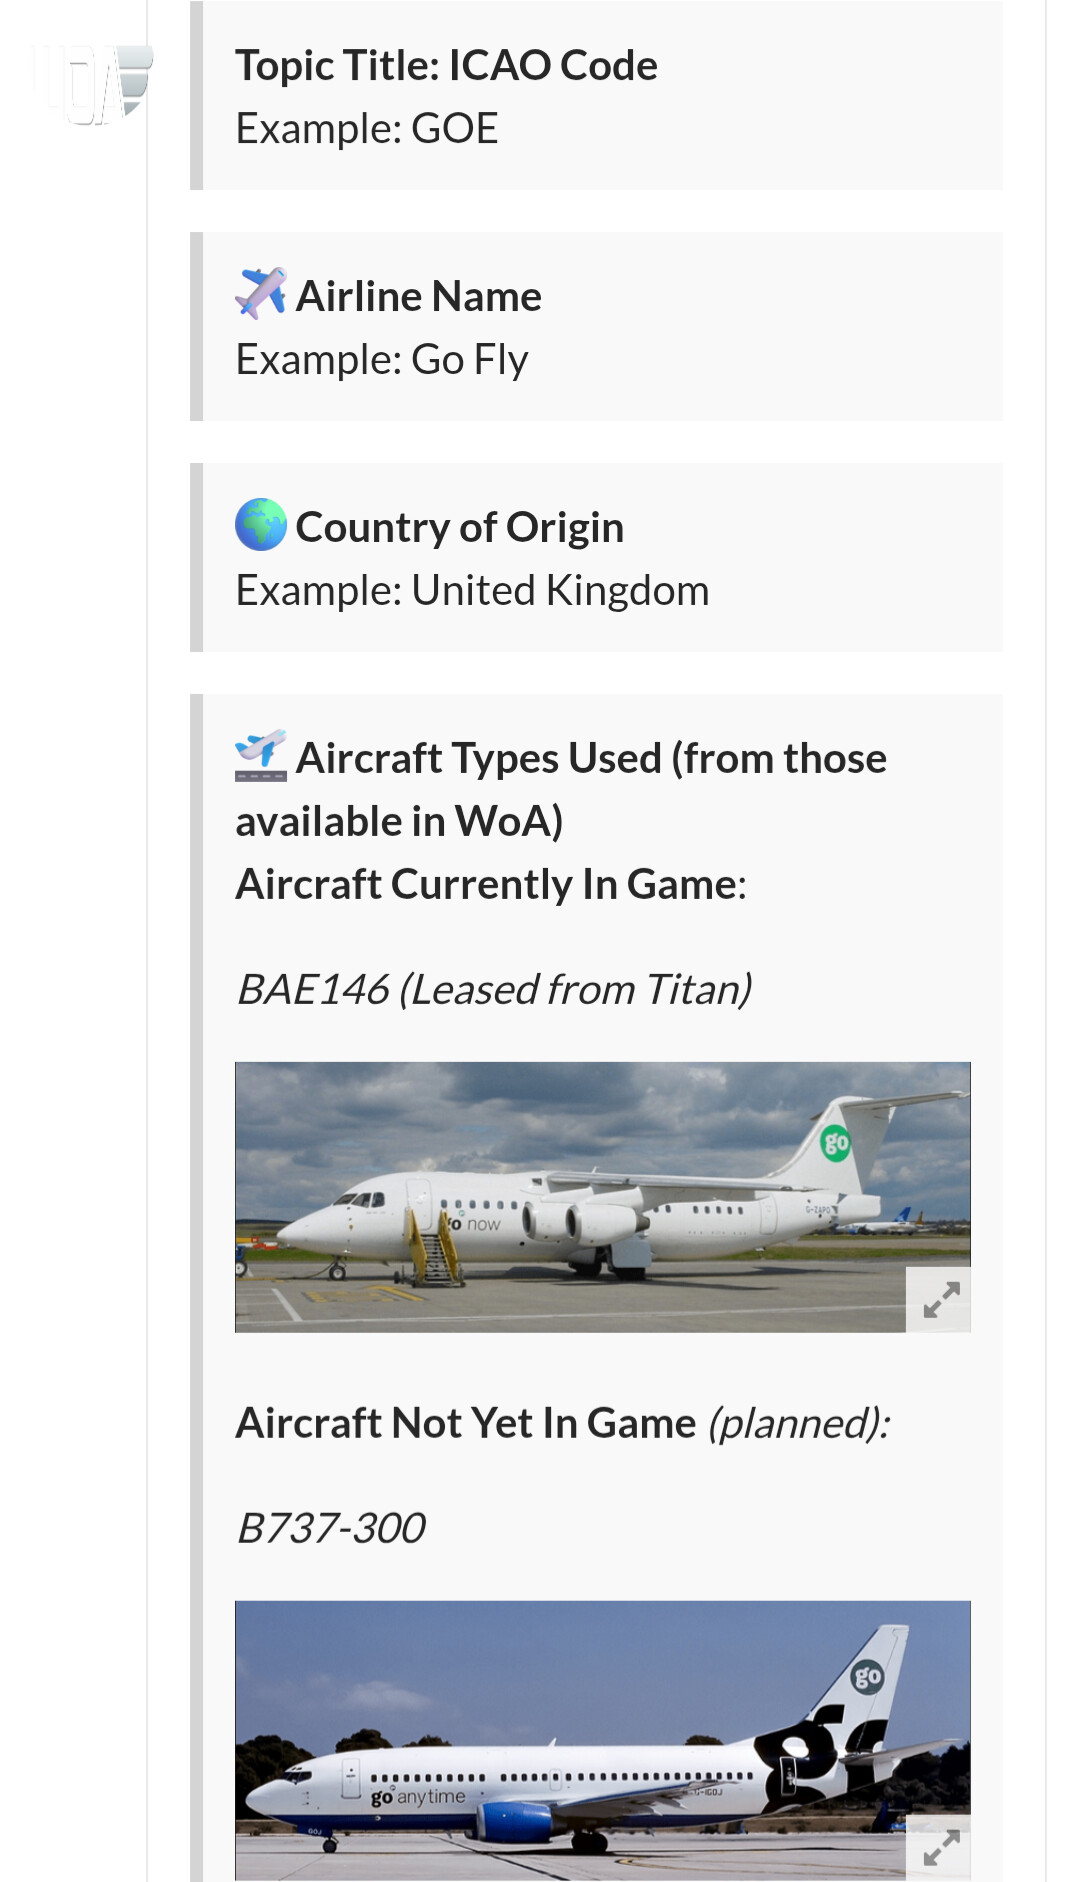
Task: Select the 'Example: United Kingdom' line
Action: 472,591
